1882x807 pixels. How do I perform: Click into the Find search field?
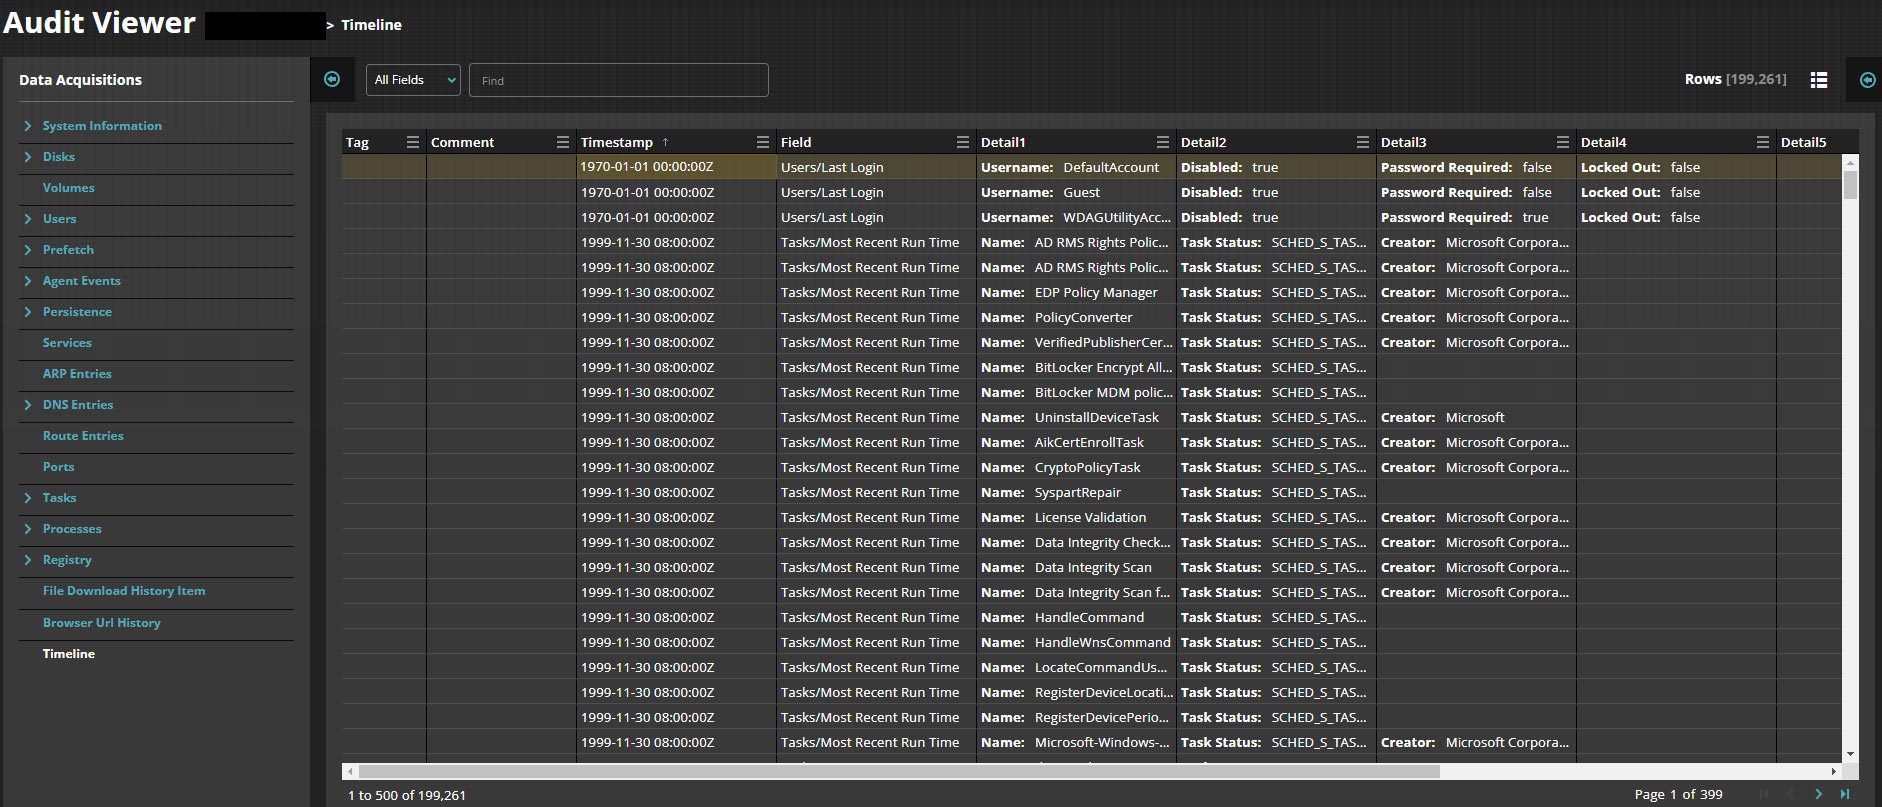click(x=618, y=80)
